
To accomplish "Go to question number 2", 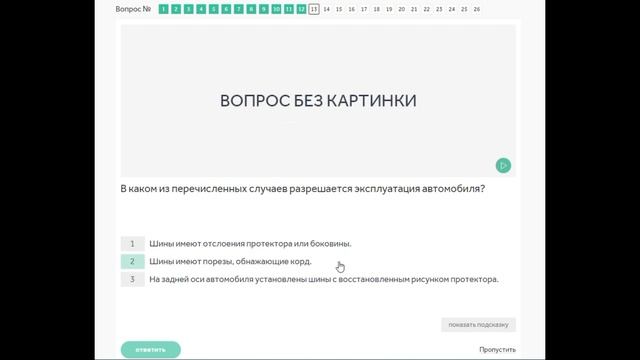I will [x=176, y=9].
